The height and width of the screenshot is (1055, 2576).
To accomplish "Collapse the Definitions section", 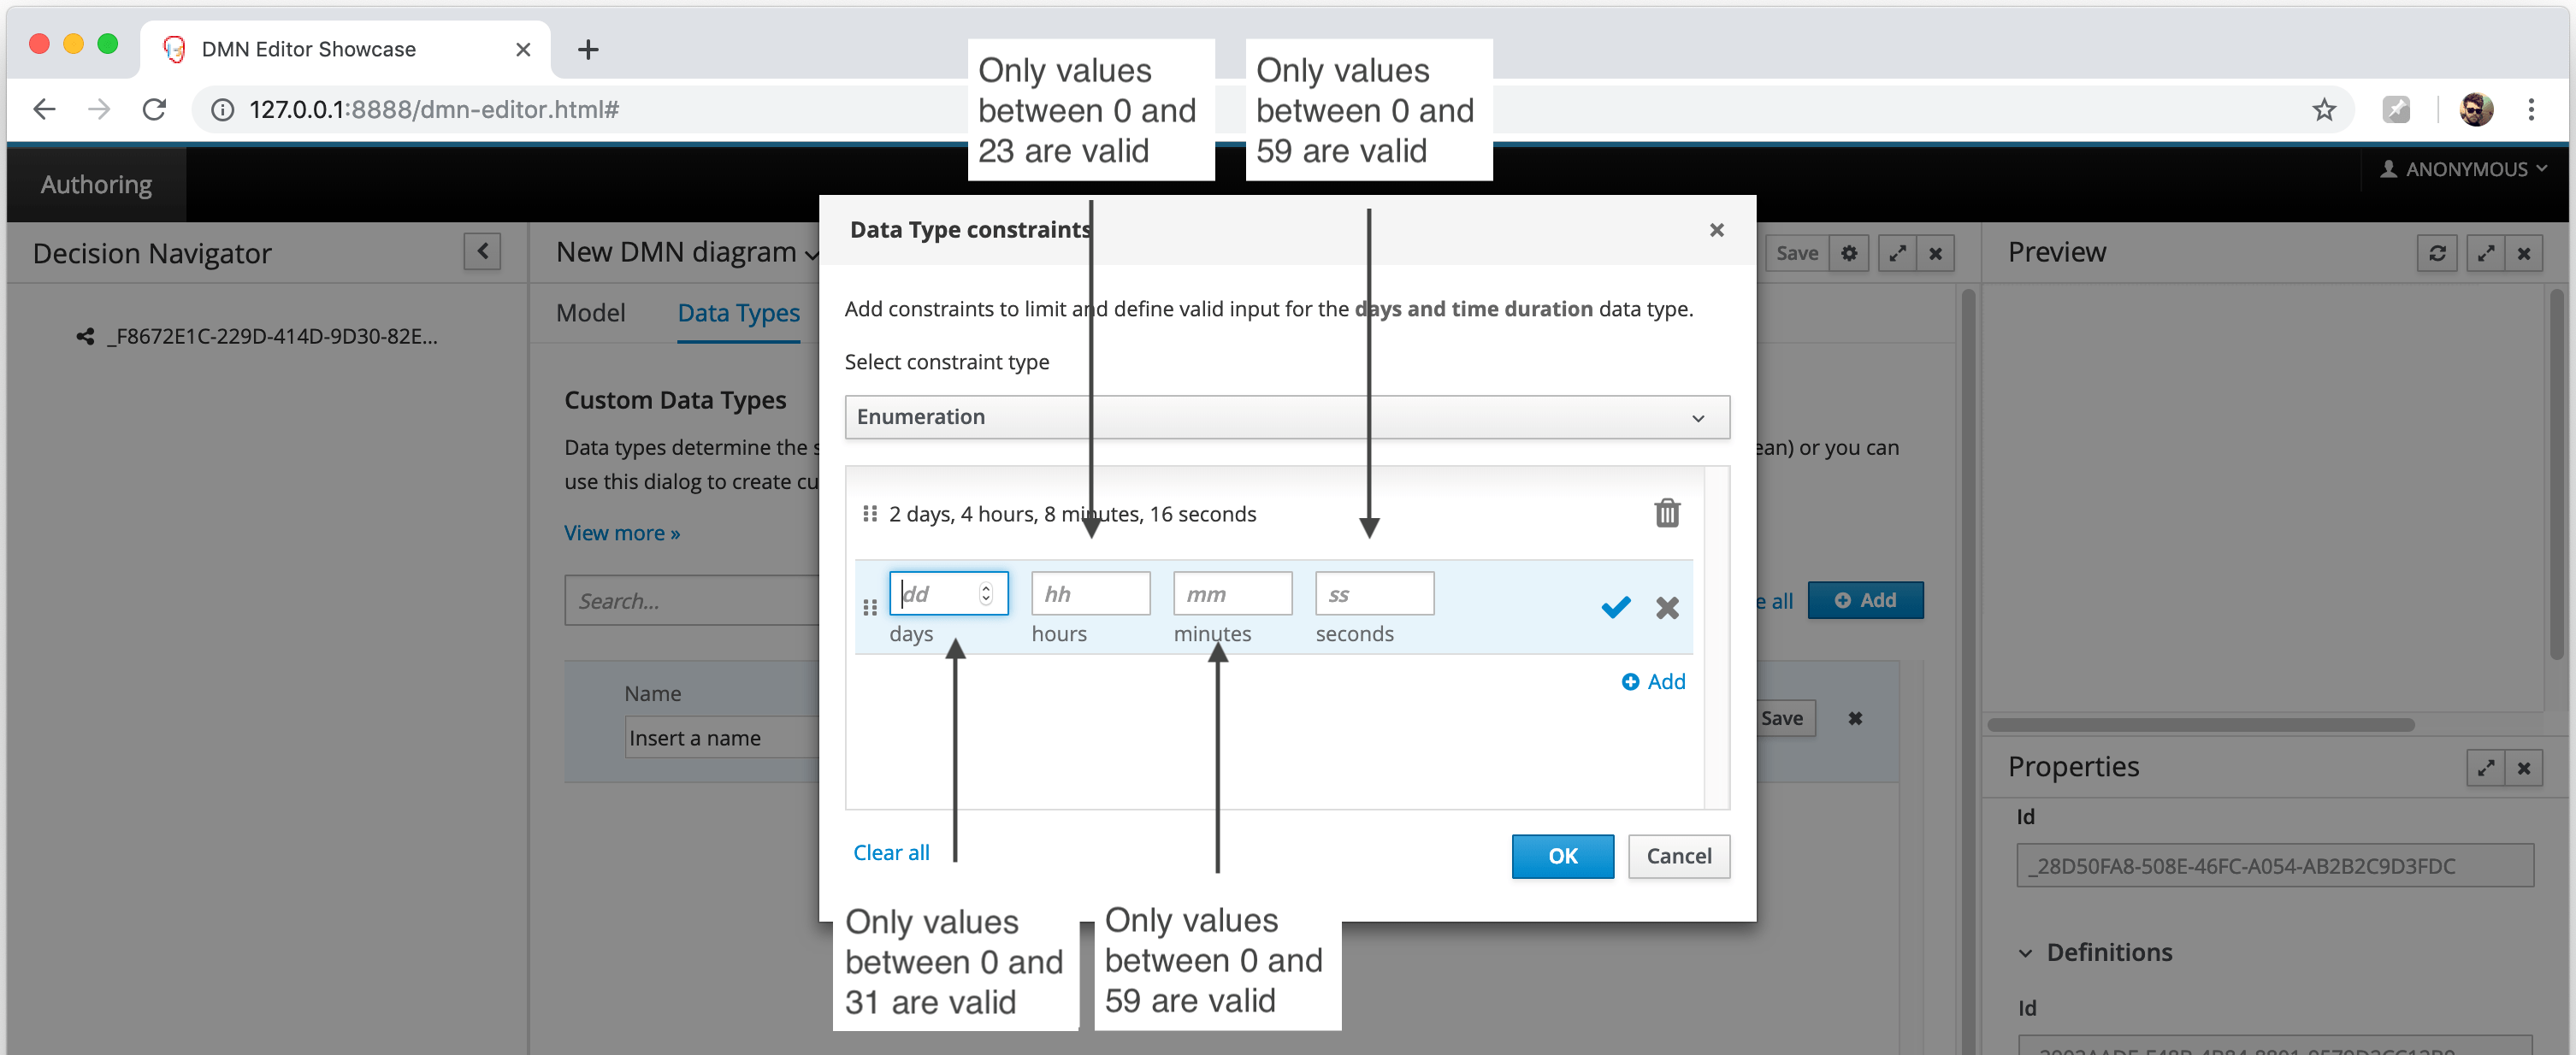I will point(2025,952).
